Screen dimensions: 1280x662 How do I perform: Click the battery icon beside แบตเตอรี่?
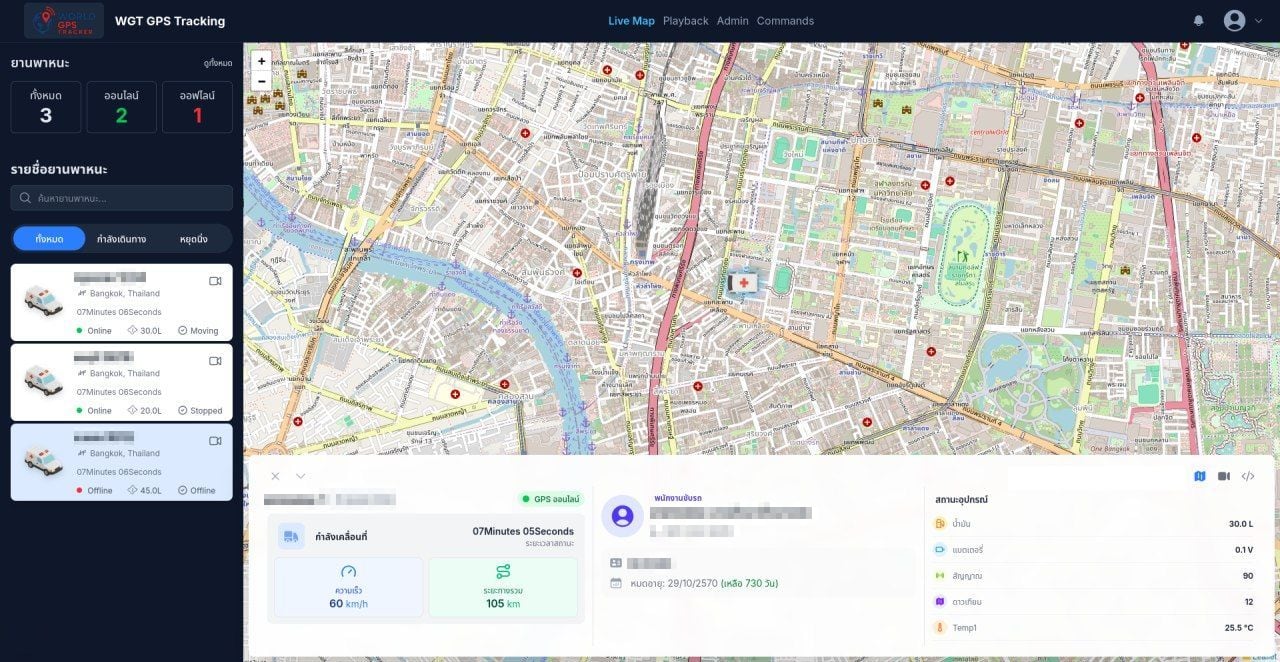point(940,549)
